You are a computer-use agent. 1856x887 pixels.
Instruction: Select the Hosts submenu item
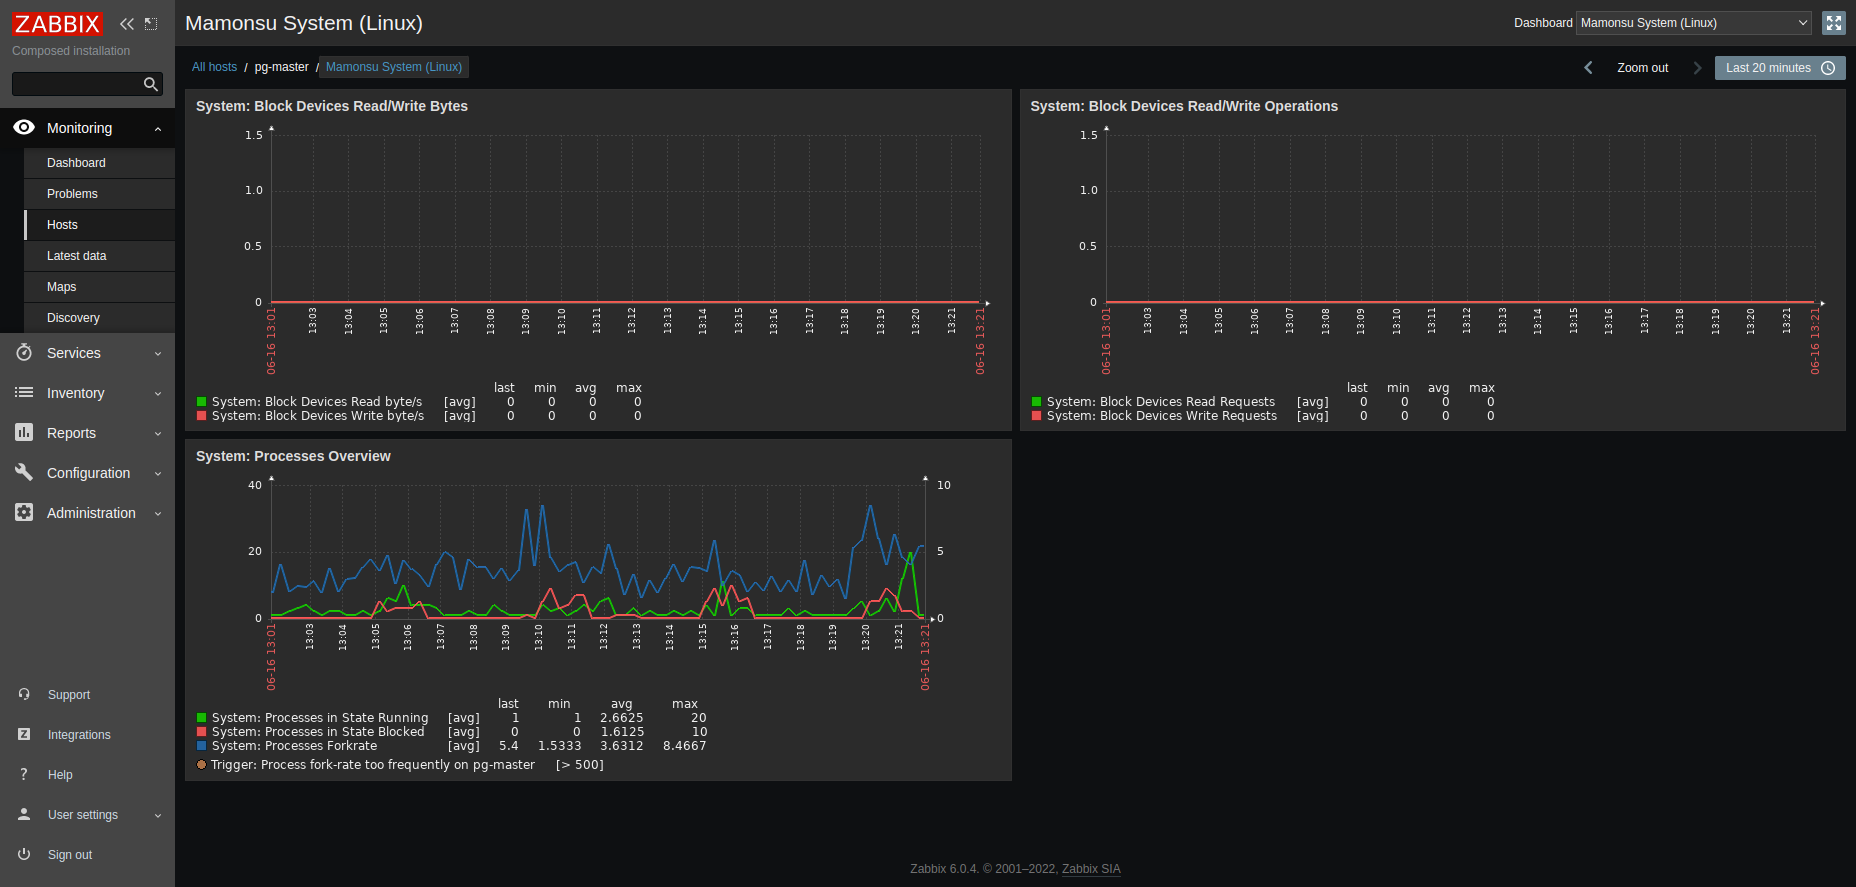coord(99,225)
